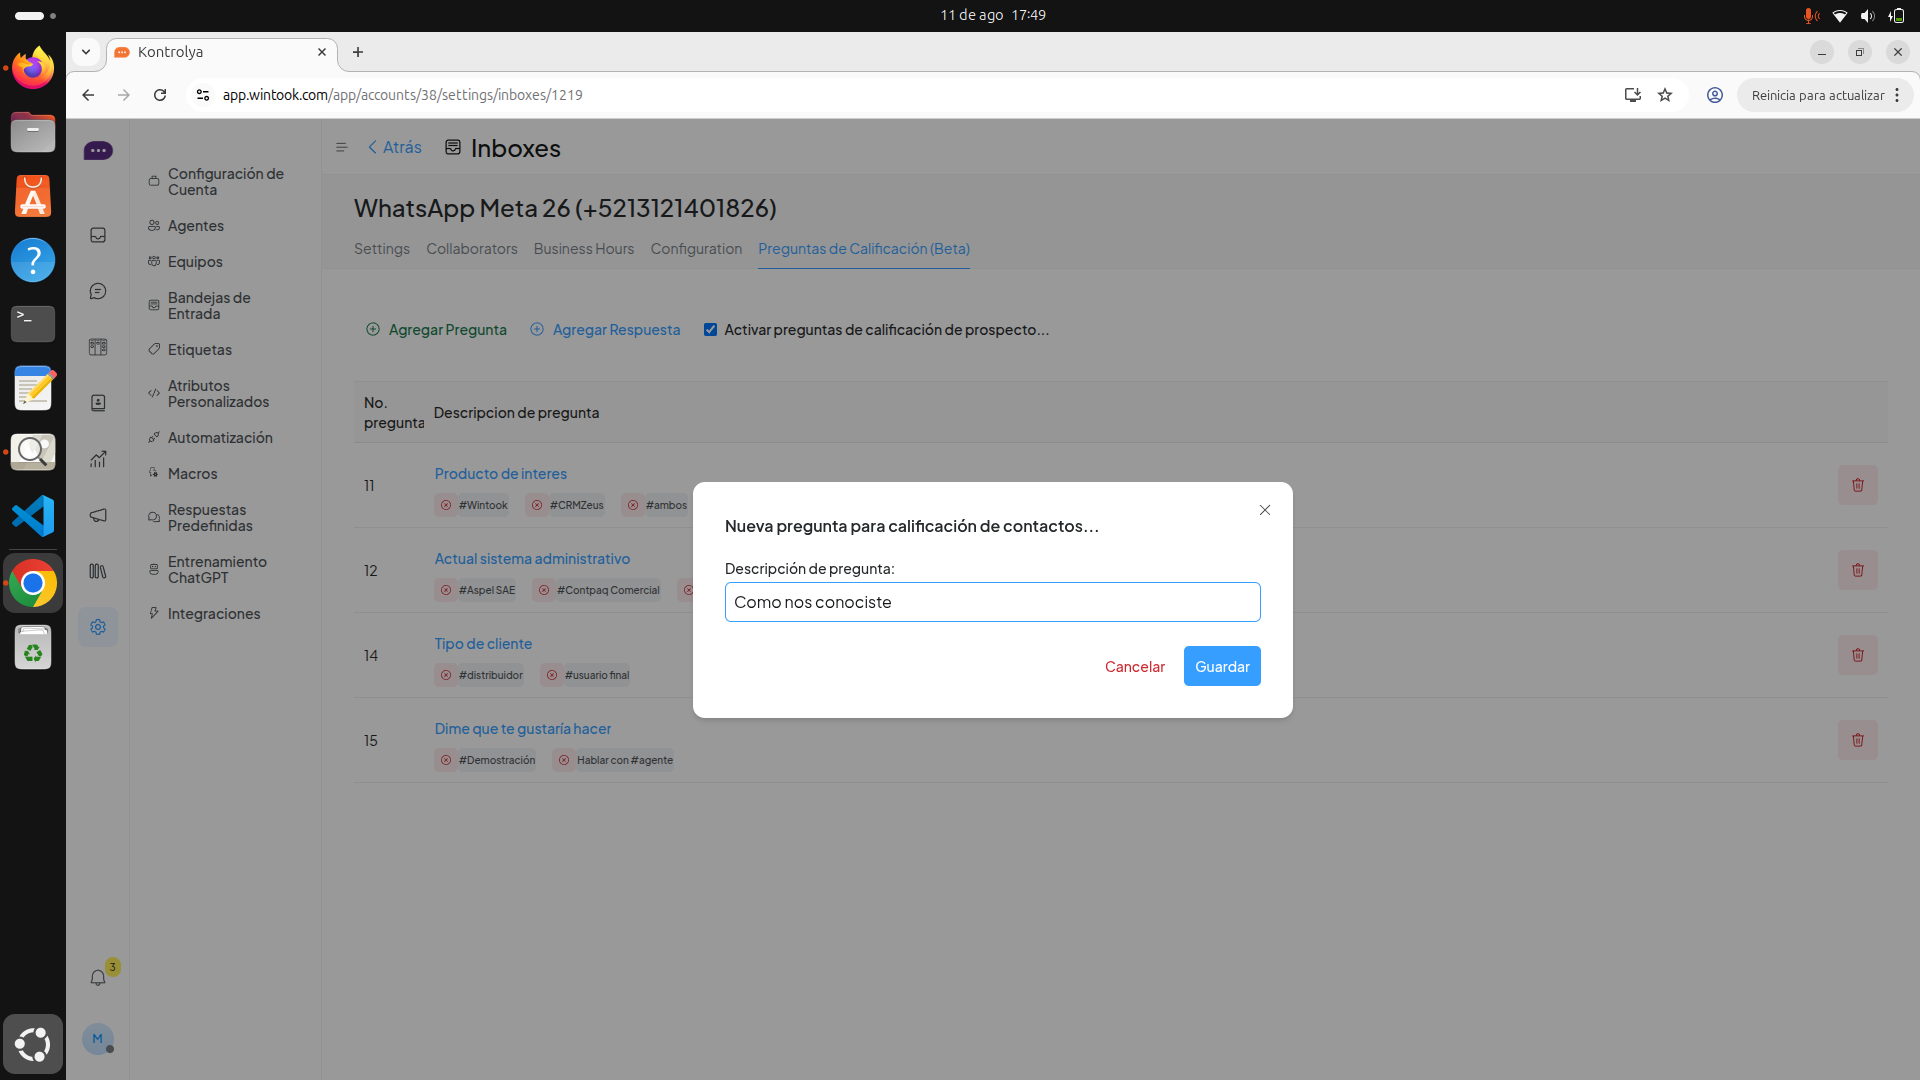
Task: Open settings gear in left sidebar
Action: pos(98,627)
